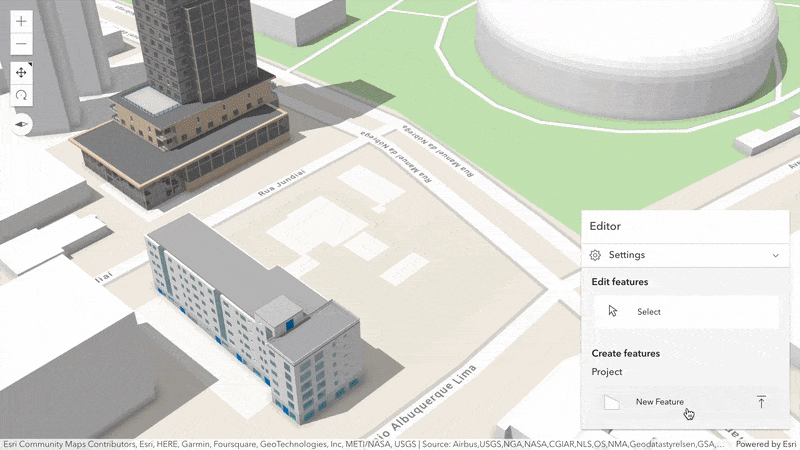Zoom out with the minus button

pyautogui.click(x=21, y=44)
